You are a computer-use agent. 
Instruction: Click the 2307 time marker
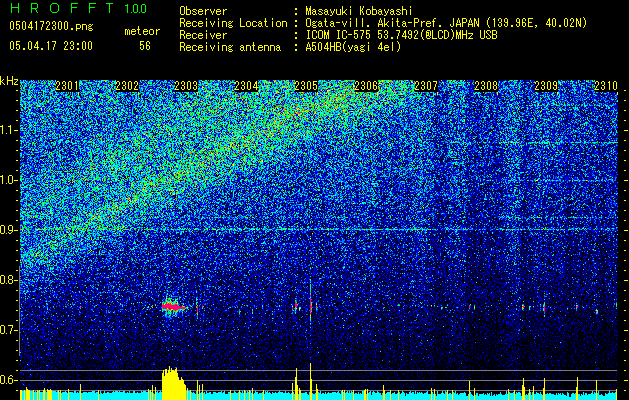[x=426, y=86]
